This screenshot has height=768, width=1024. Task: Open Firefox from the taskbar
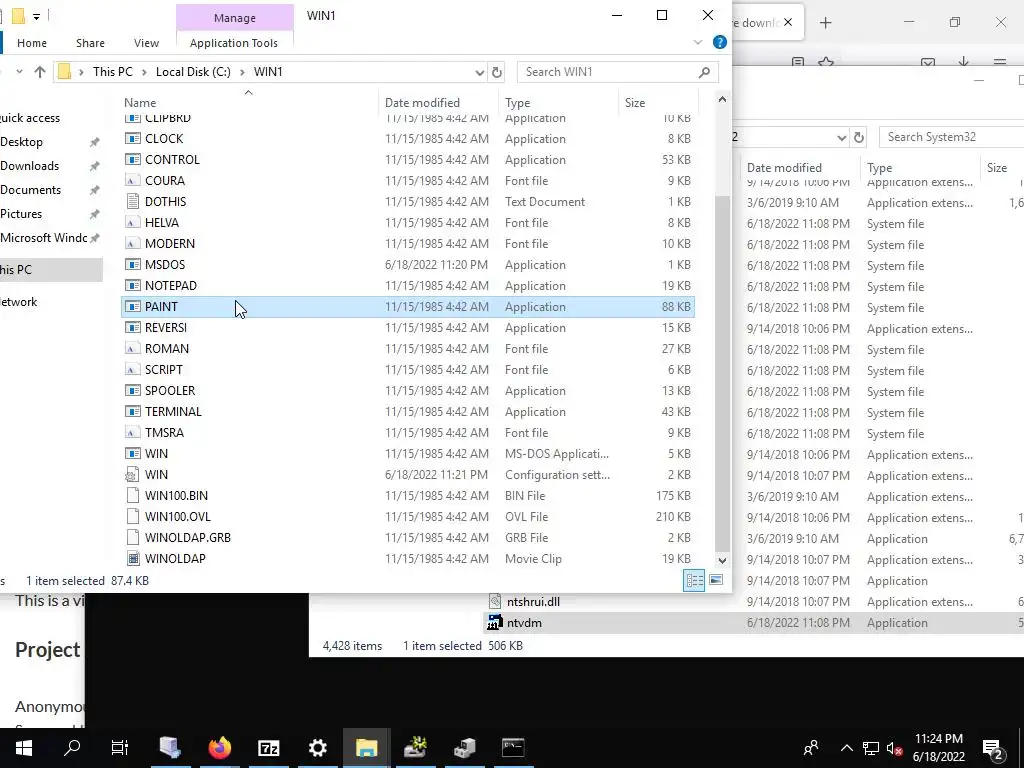pos(219,748)
